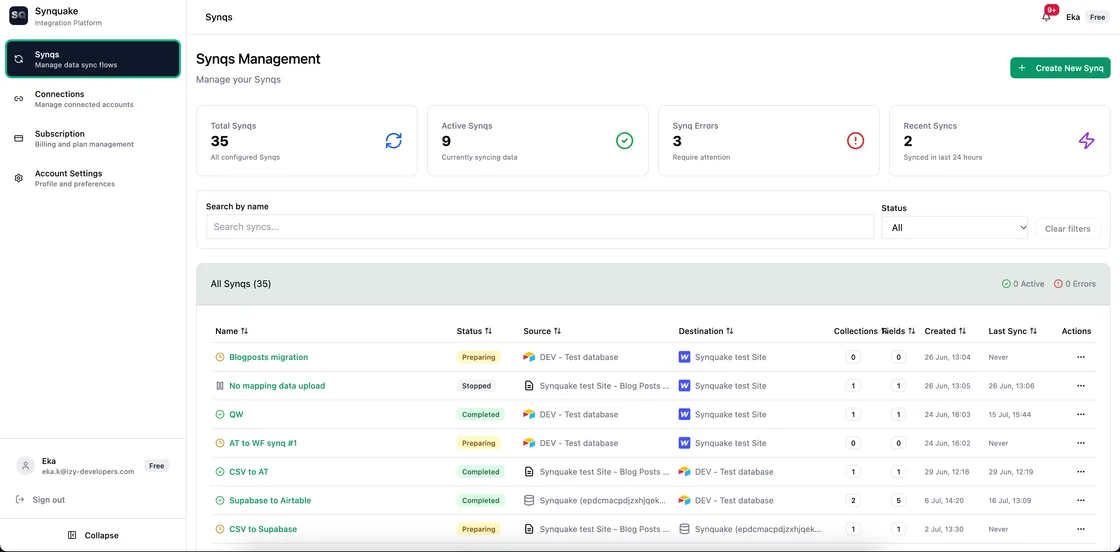
Task: Click the Stopped status badge
Action: 476,386
